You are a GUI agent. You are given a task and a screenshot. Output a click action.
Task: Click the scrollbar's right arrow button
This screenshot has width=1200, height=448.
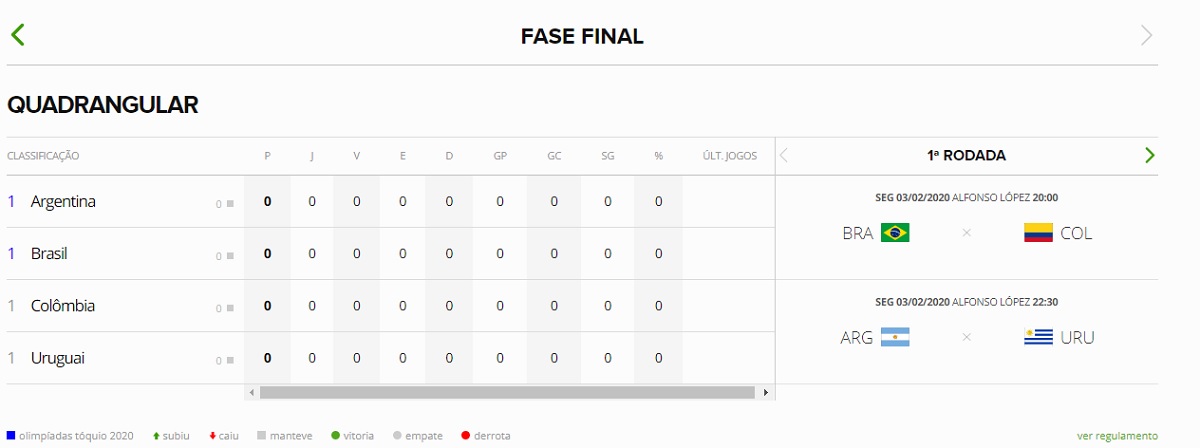[x=766, y=393]
